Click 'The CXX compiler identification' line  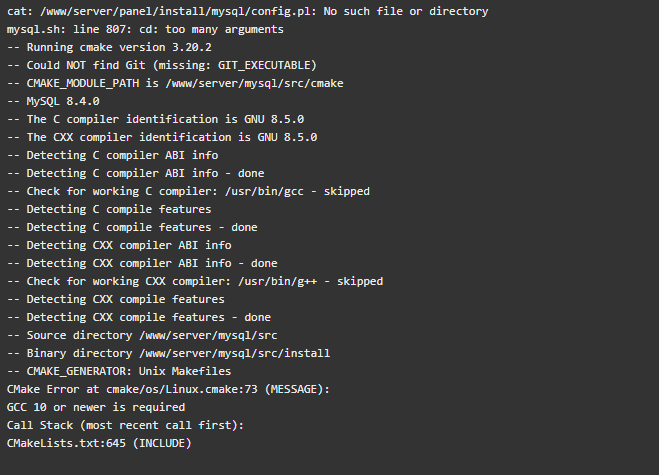[x=162, y=137]
